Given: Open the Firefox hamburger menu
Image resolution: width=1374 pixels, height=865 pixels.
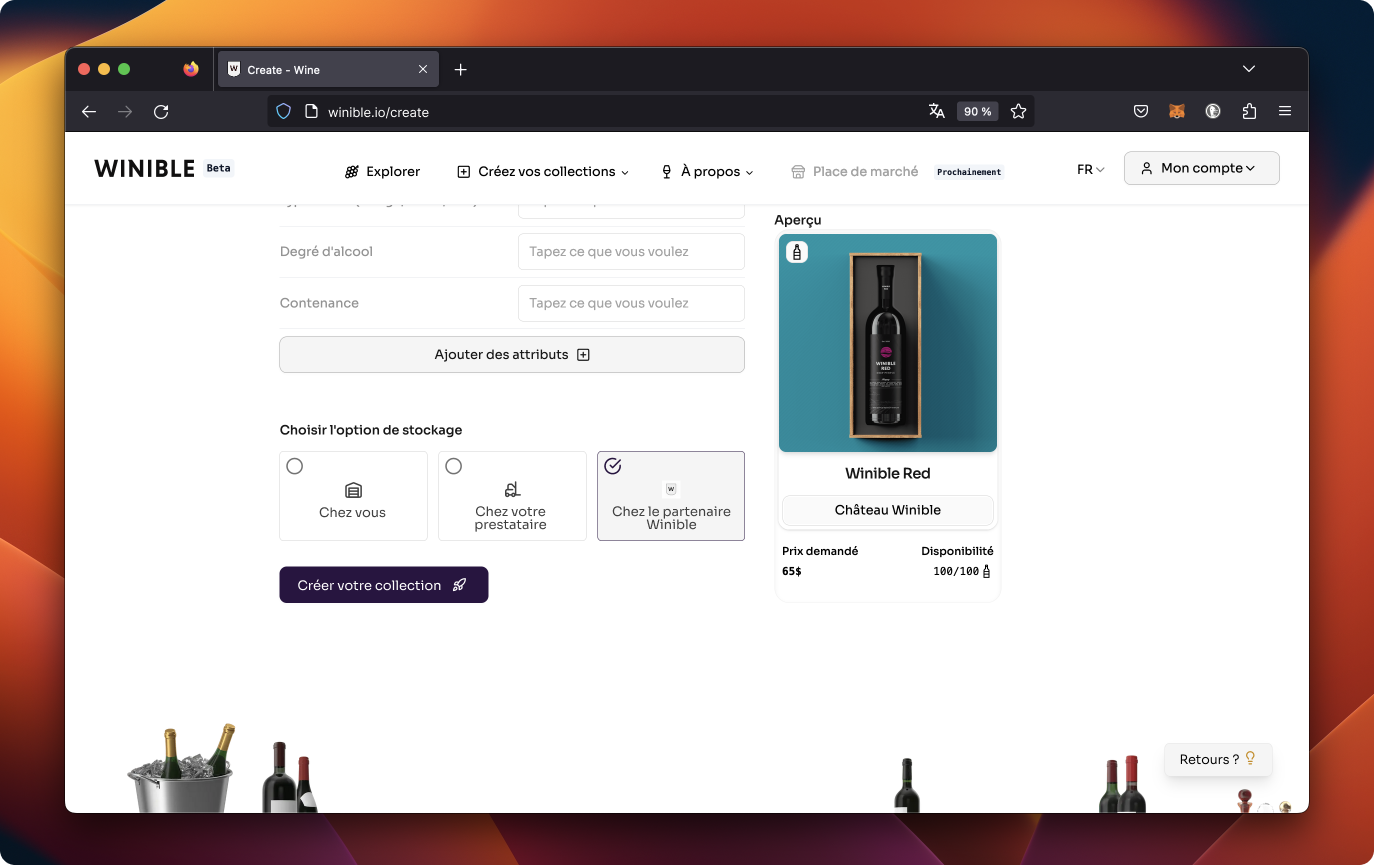Looking at the screenshot, I should click(1285, 112).
